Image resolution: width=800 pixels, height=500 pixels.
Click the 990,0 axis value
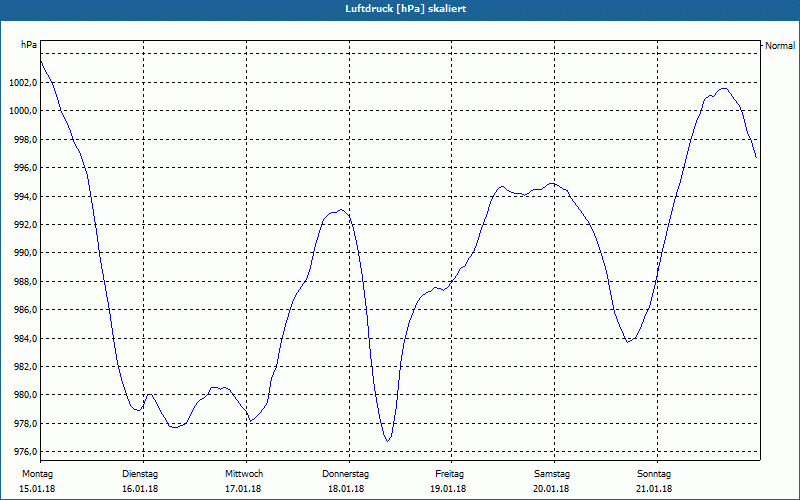pos(26,253)
